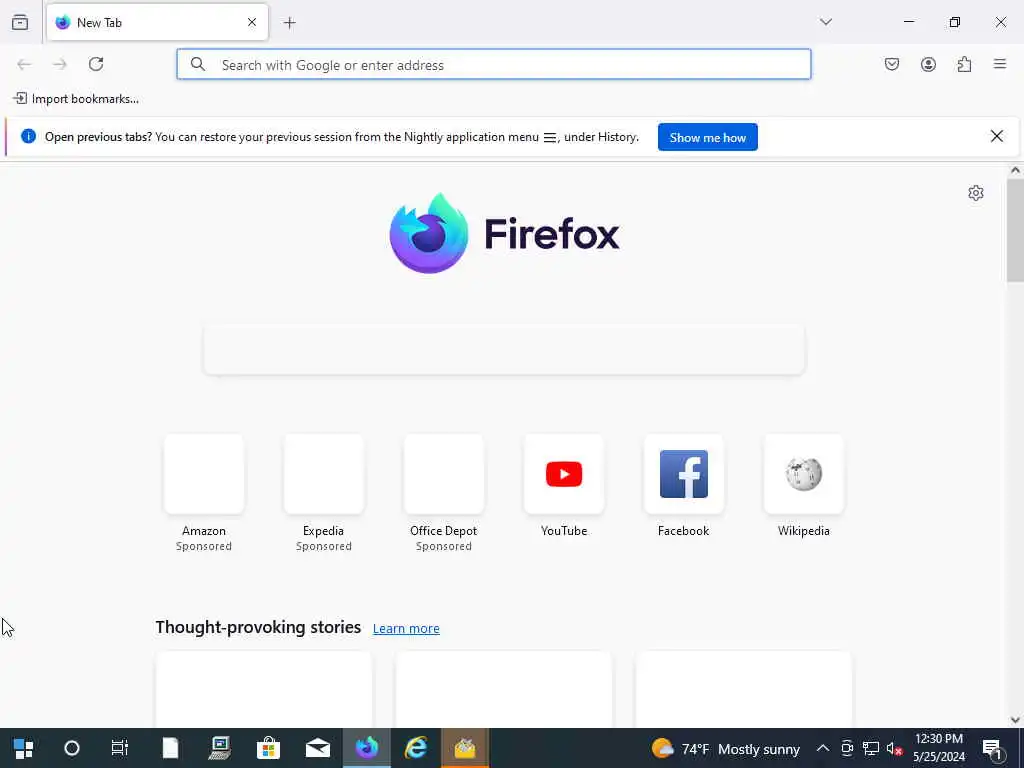The image size is (1024, 768).
Task: Click the page scrollbar thumb
Action: (1015, 230)
